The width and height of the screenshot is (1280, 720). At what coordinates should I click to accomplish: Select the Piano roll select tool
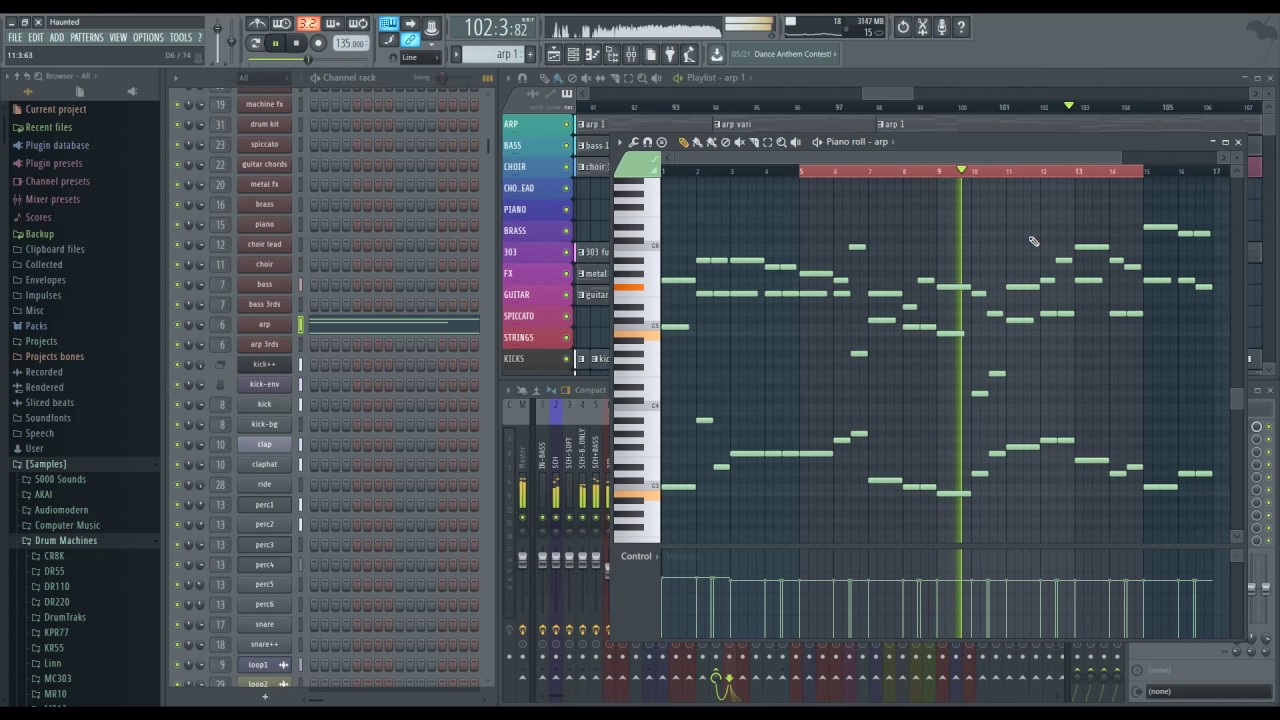pyautogui.click(x=767, y=142)
